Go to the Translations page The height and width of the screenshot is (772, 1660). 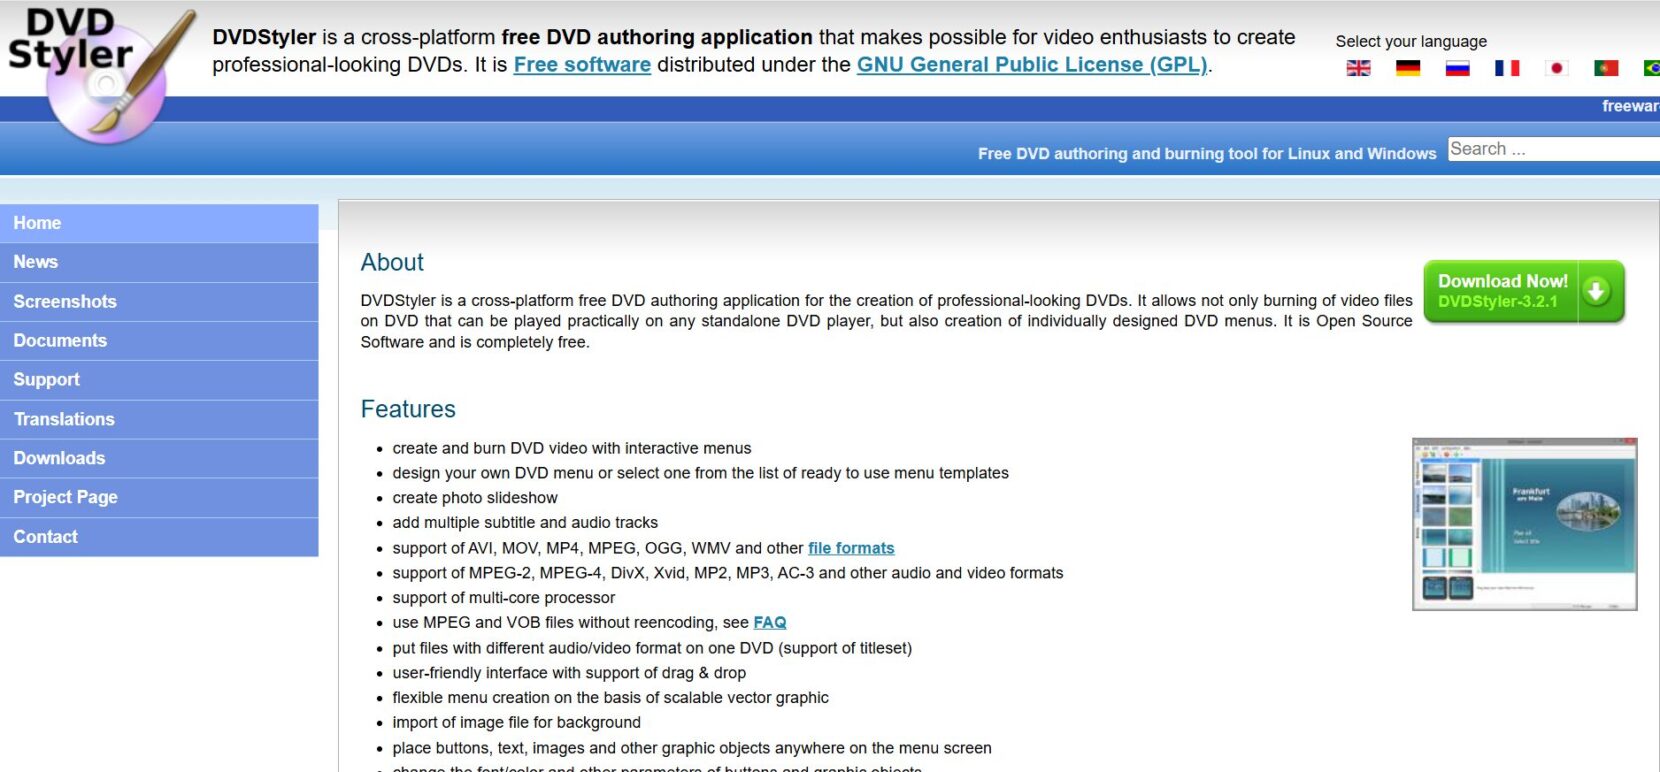159,419
